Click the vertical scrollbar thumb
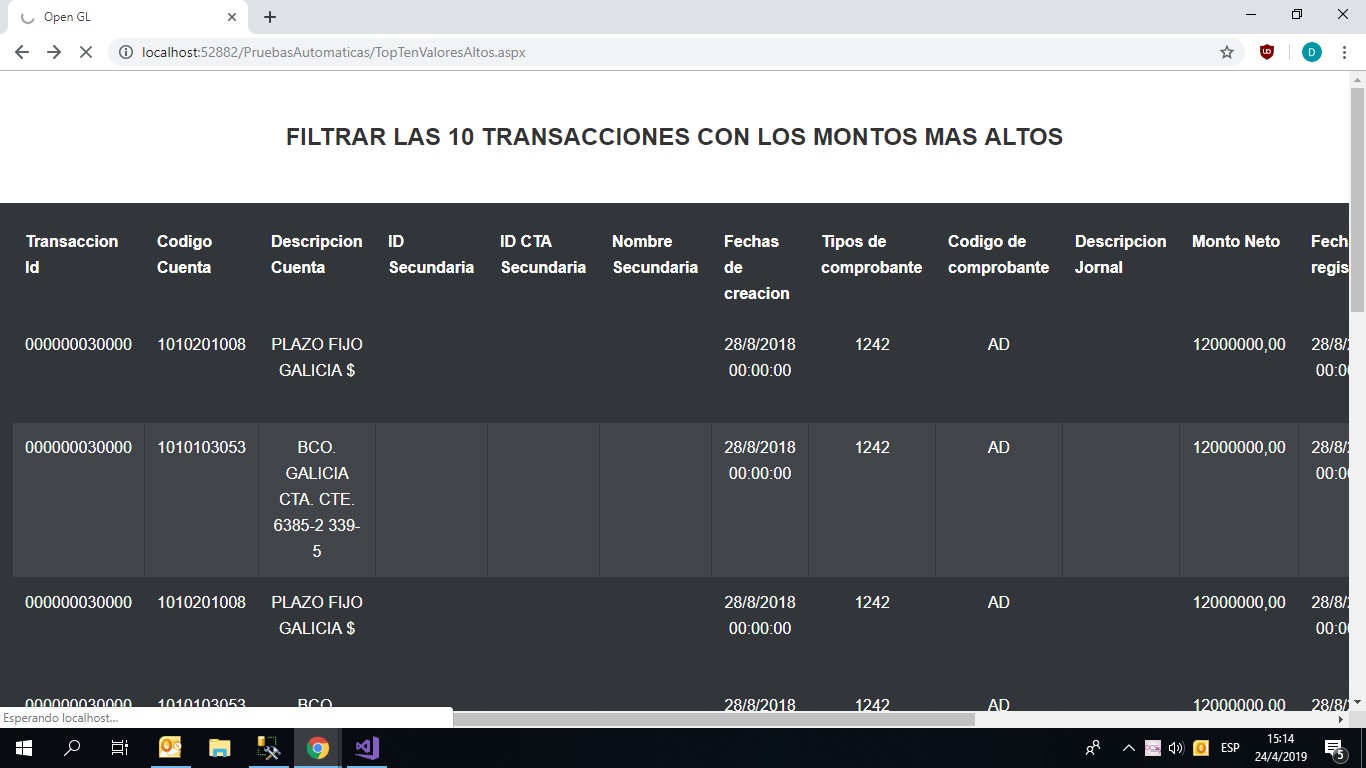This screenshot has height=768, width=1366. point(1358,200)
